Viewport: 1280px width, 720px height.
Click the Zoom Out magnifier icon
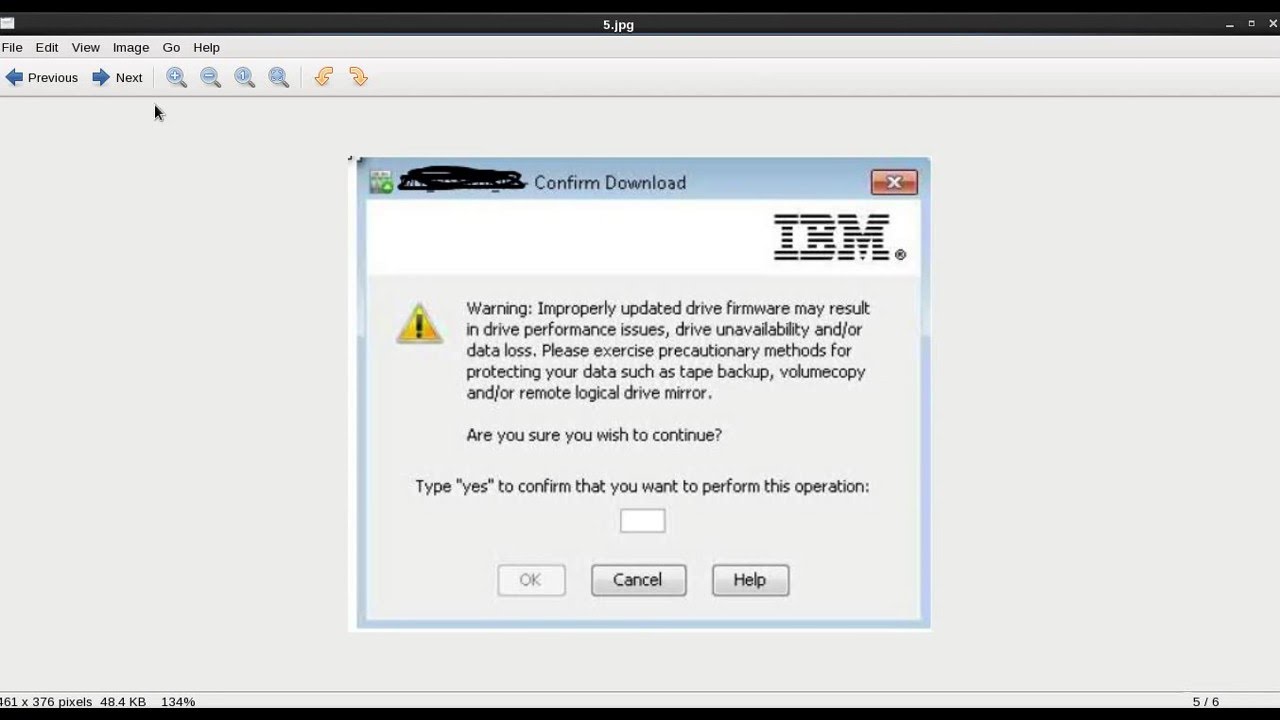(210, 77)
